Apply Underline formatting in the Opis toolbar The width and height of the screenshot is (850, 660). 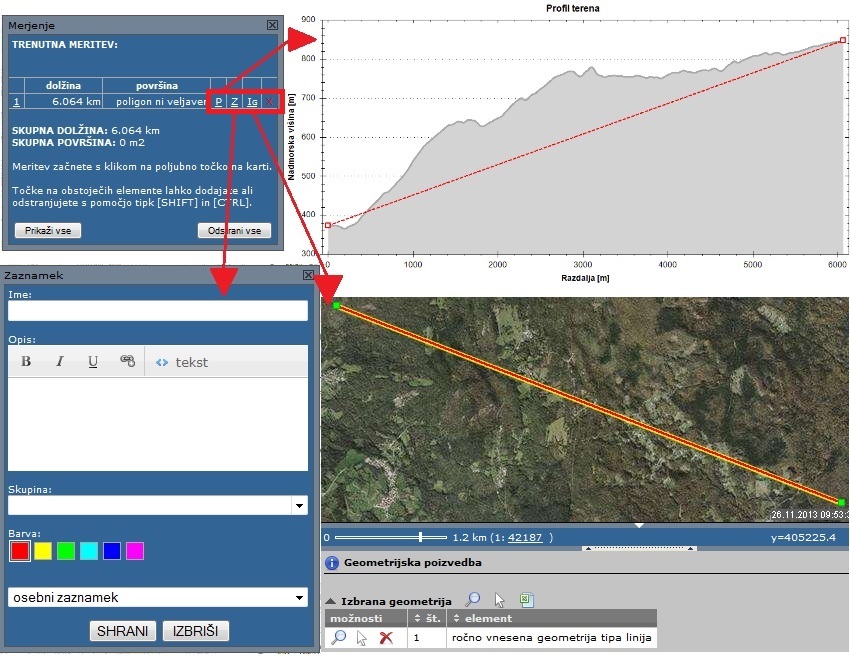tap(93, 362)
